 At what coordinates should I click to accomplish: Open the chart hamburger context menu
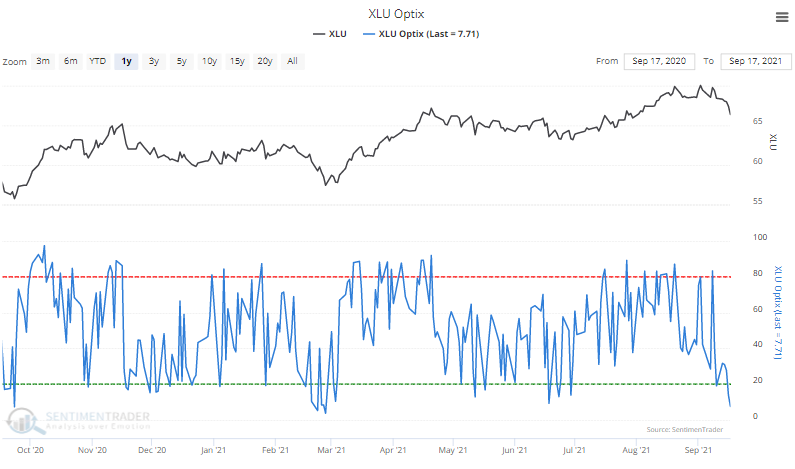780,17
